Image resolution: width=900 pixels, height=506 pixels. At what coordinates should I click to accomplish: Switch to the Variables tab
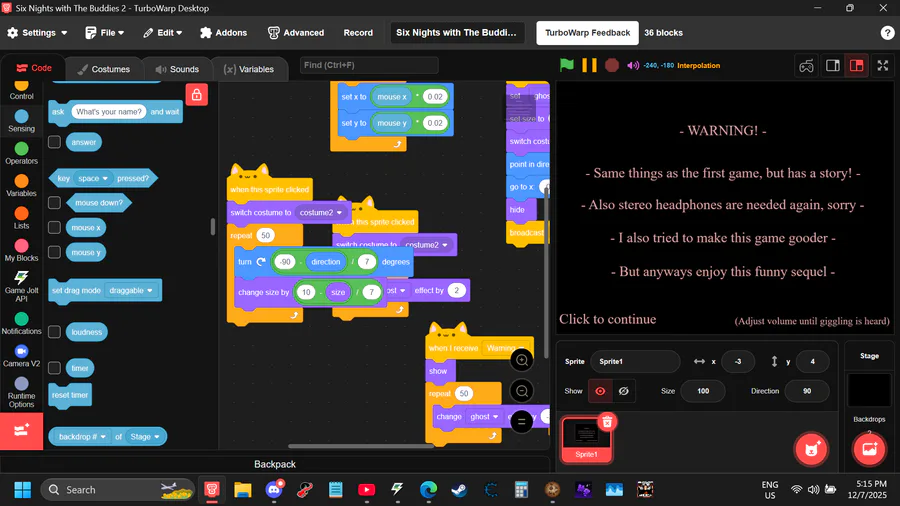click(x=249, y=69)
